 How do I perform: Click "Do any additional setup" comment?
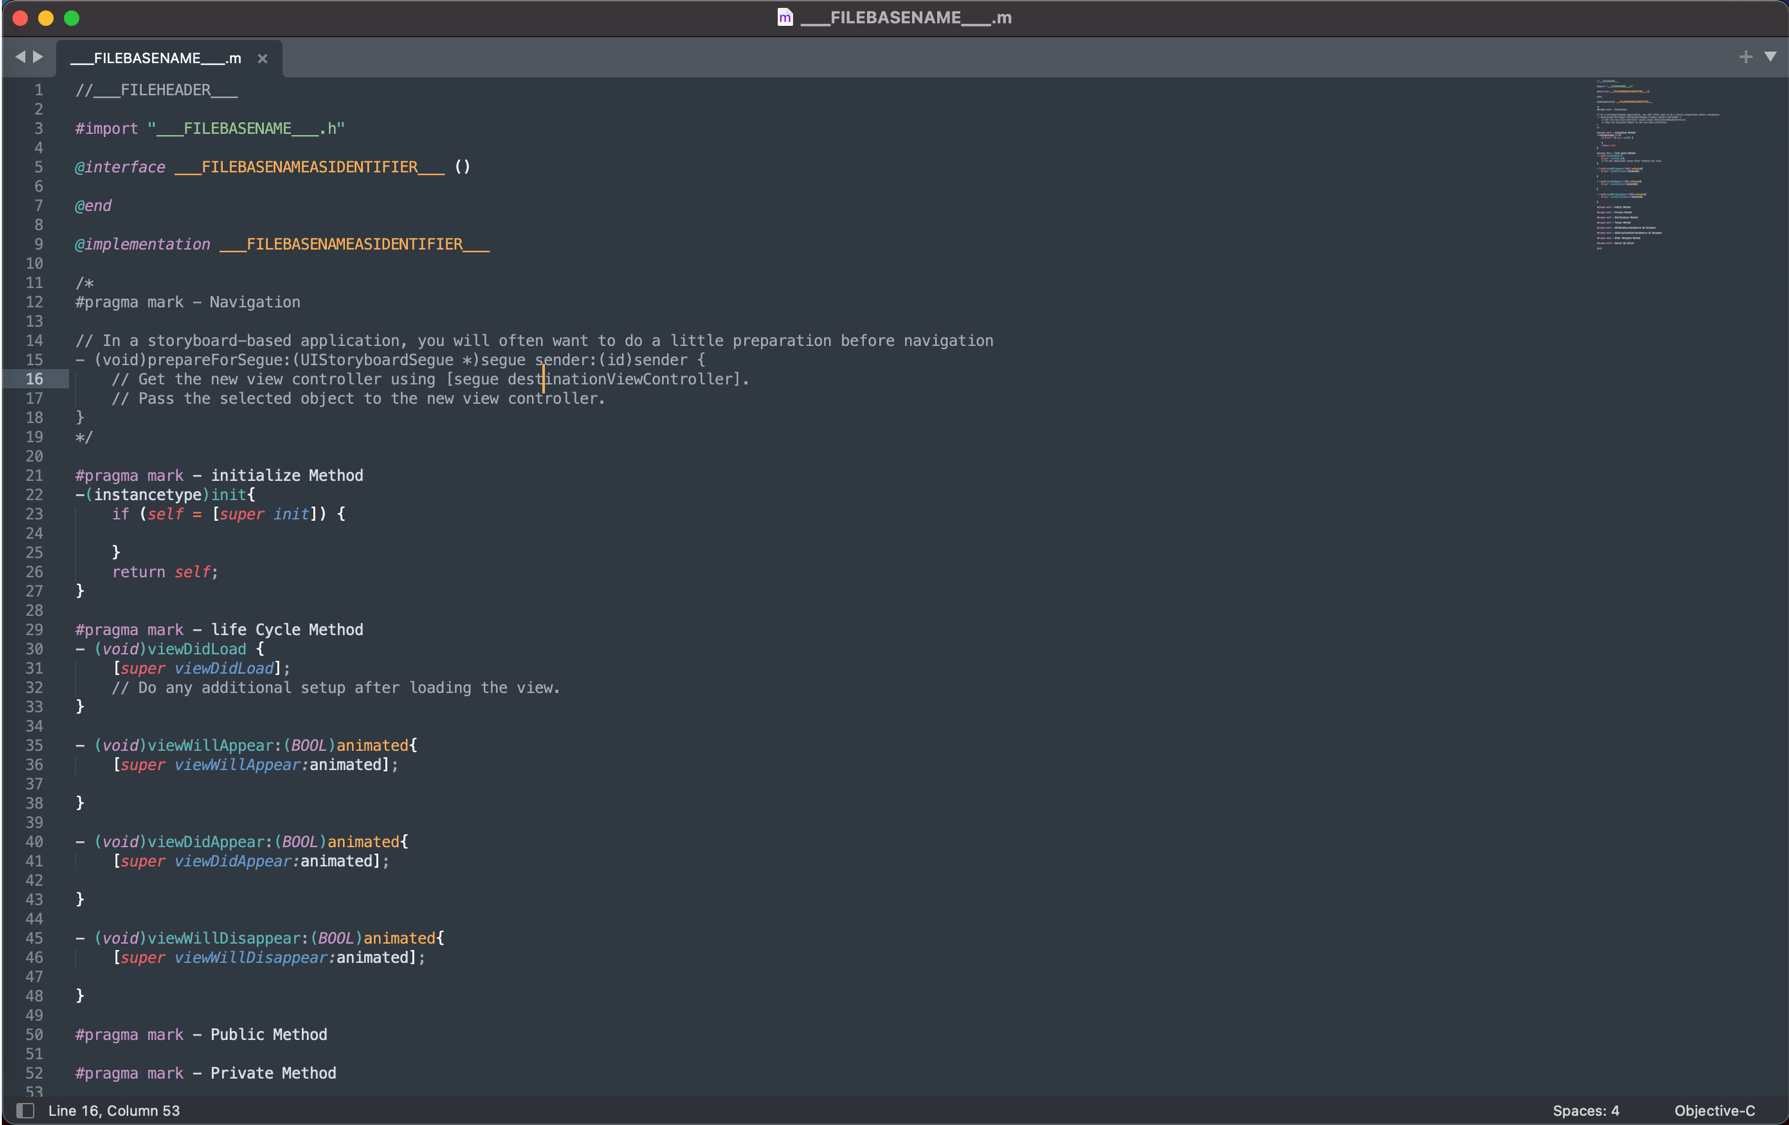tap(336, 688)
